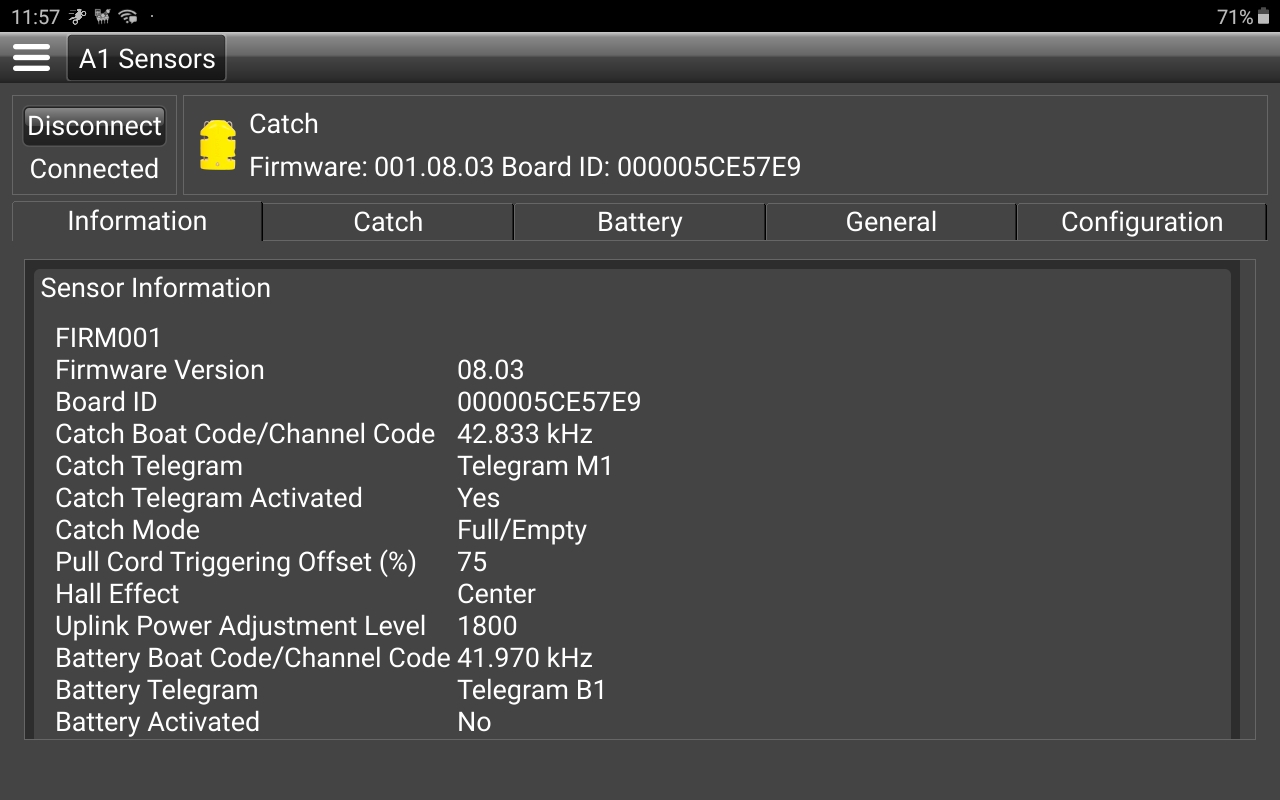Go to the Configuration tab
Viewport: 1280px width, 800px height.
tap(1141, 222)
